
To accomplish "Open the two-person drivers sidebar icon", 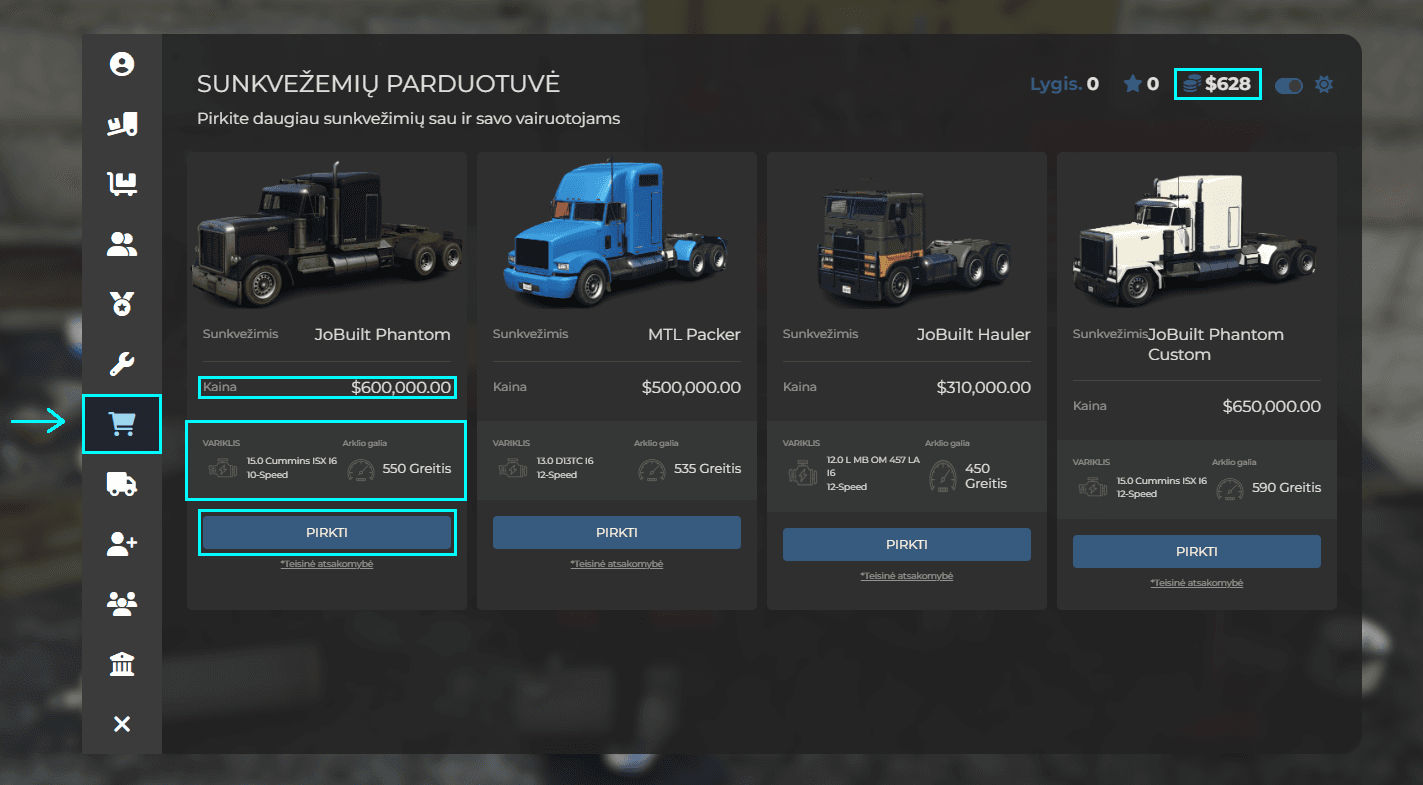I will 122,244.
